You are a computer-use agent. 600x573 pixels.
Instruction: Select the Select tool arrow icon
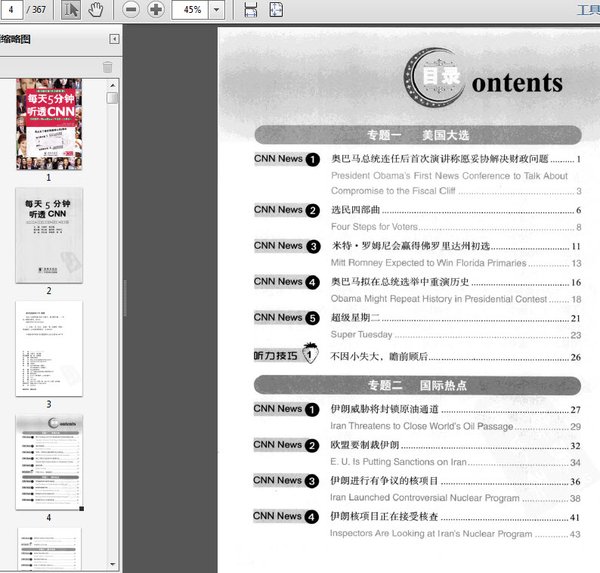(71, 10)
